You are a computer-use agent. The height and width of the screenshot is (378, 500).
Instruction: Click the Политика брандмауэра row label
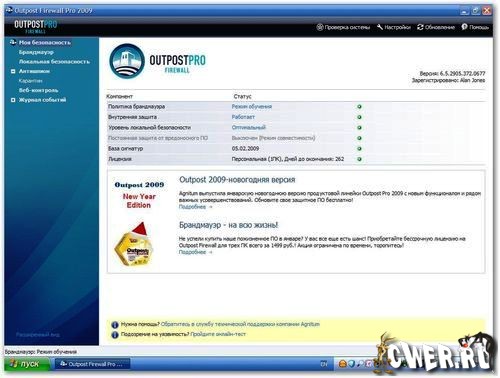pyautogui.click(x=137, y=107)
